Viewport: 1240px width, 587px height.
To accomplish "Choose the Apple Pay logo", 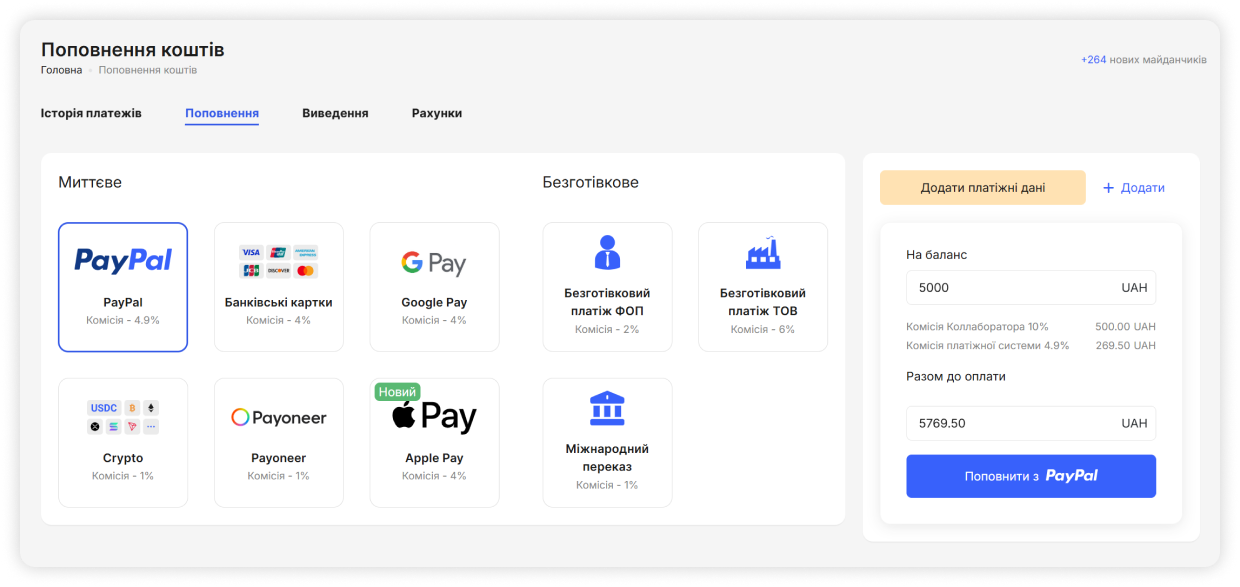I will (434, 416).
